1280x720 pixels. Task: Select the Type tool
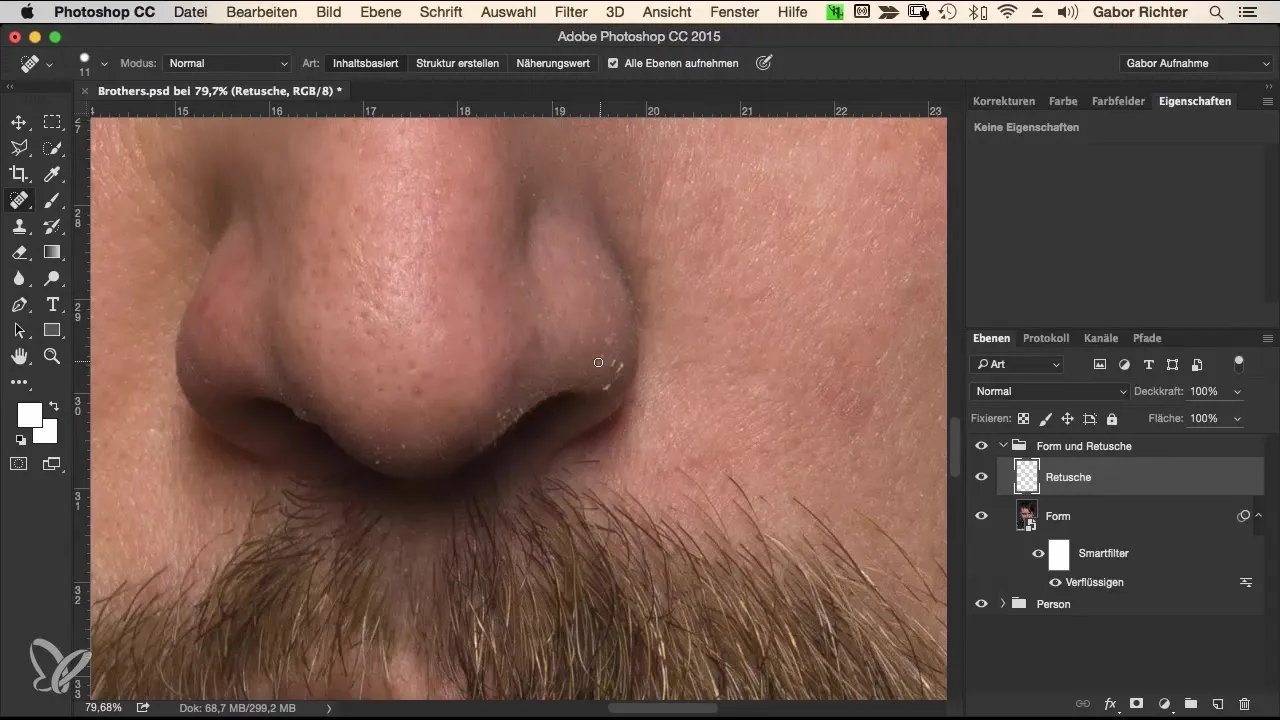[52, 304]
